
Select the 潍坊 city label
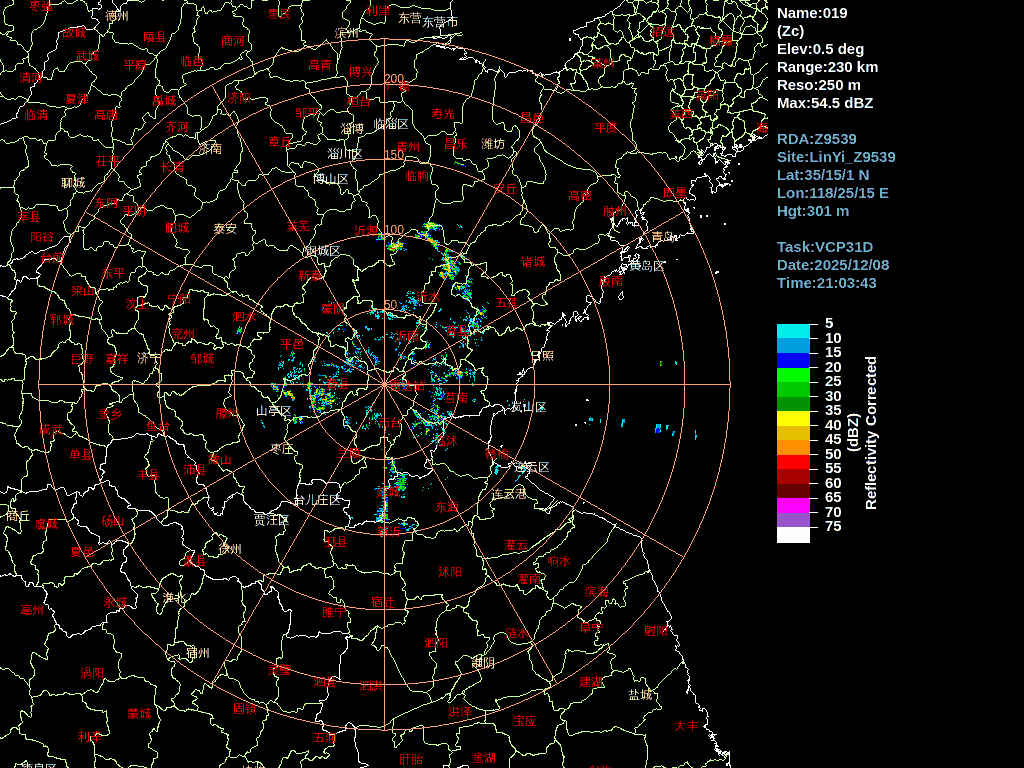(493, 144)
